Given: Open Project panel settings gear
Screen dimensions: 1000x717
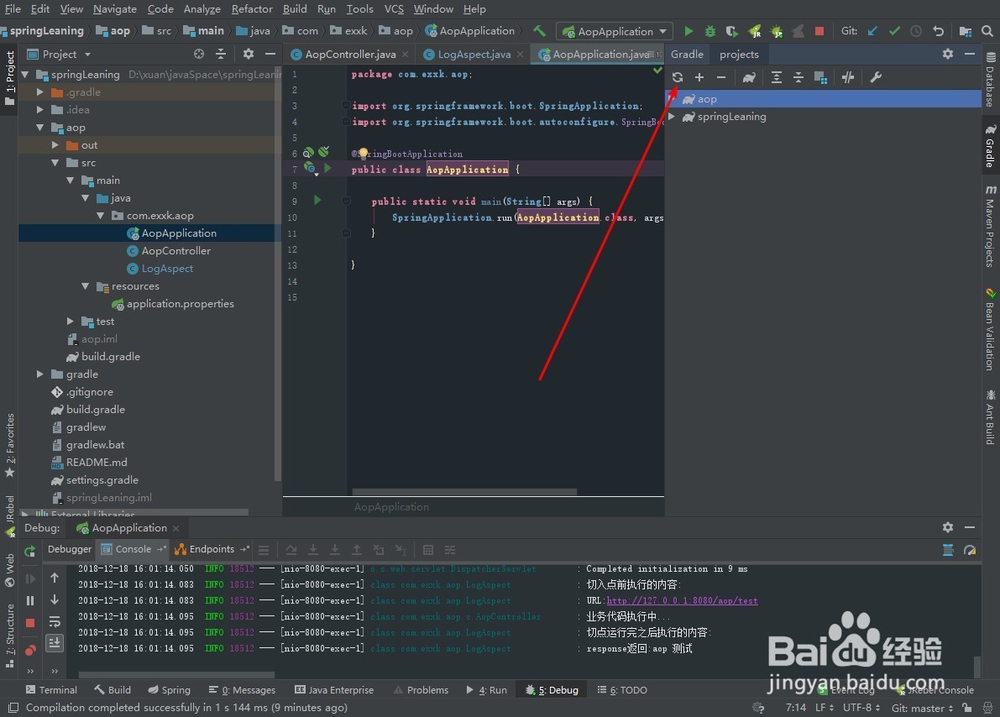Looking at the screenshot, I should 248,54.
